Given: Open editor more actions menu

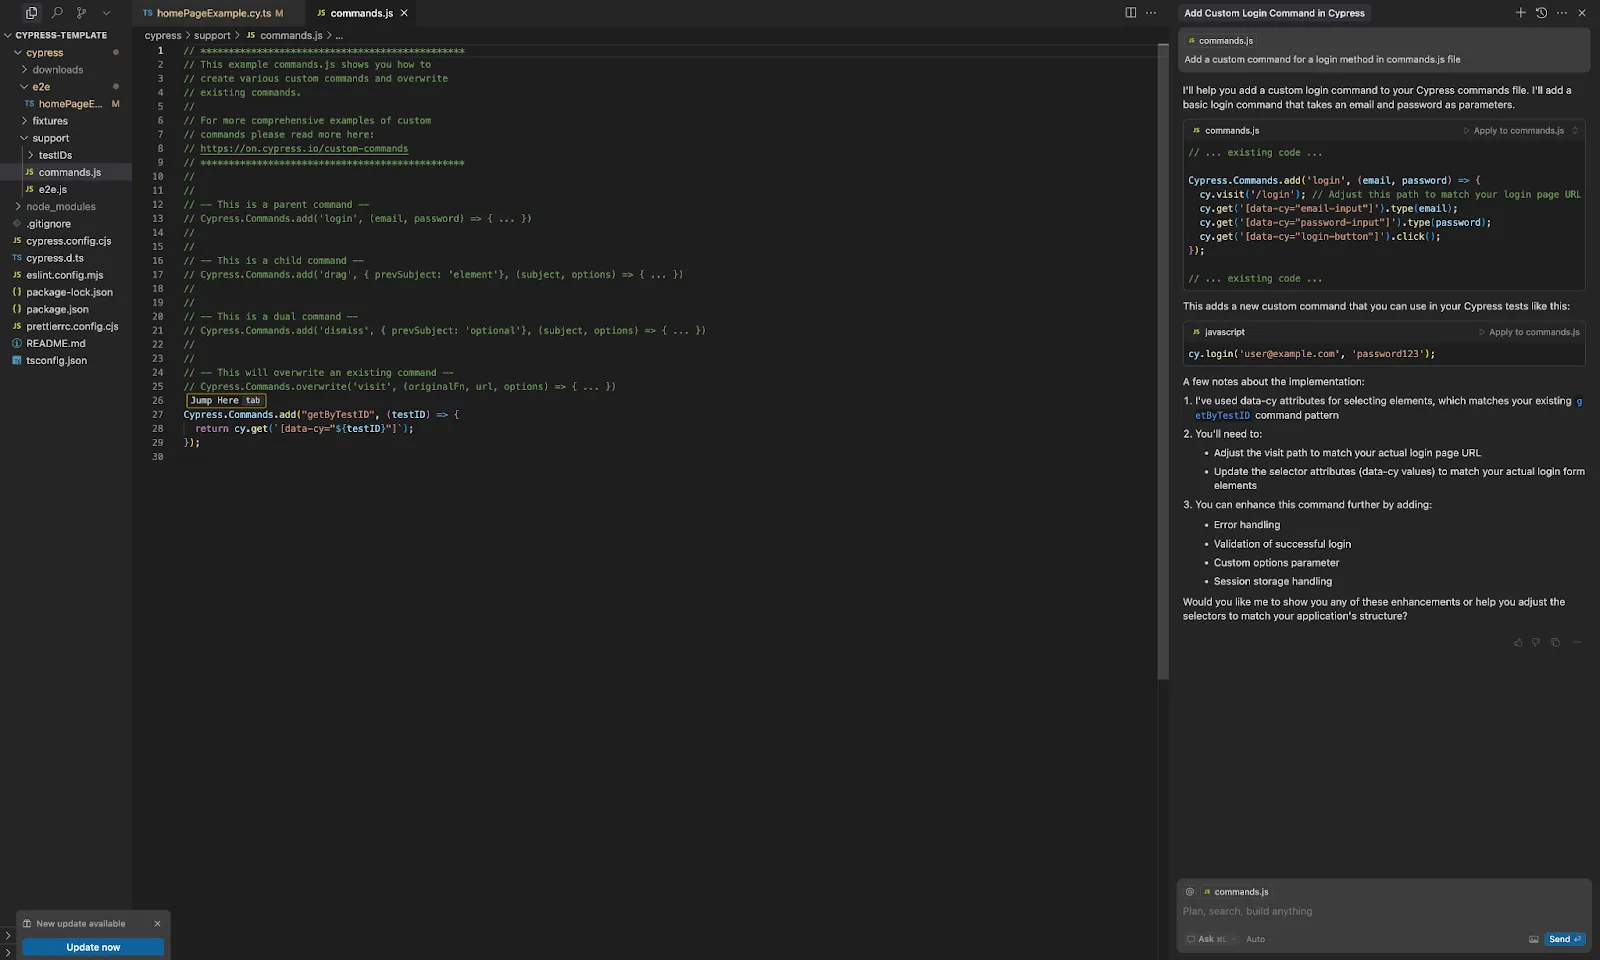Looking at the screenshot, I should 1151,13.
